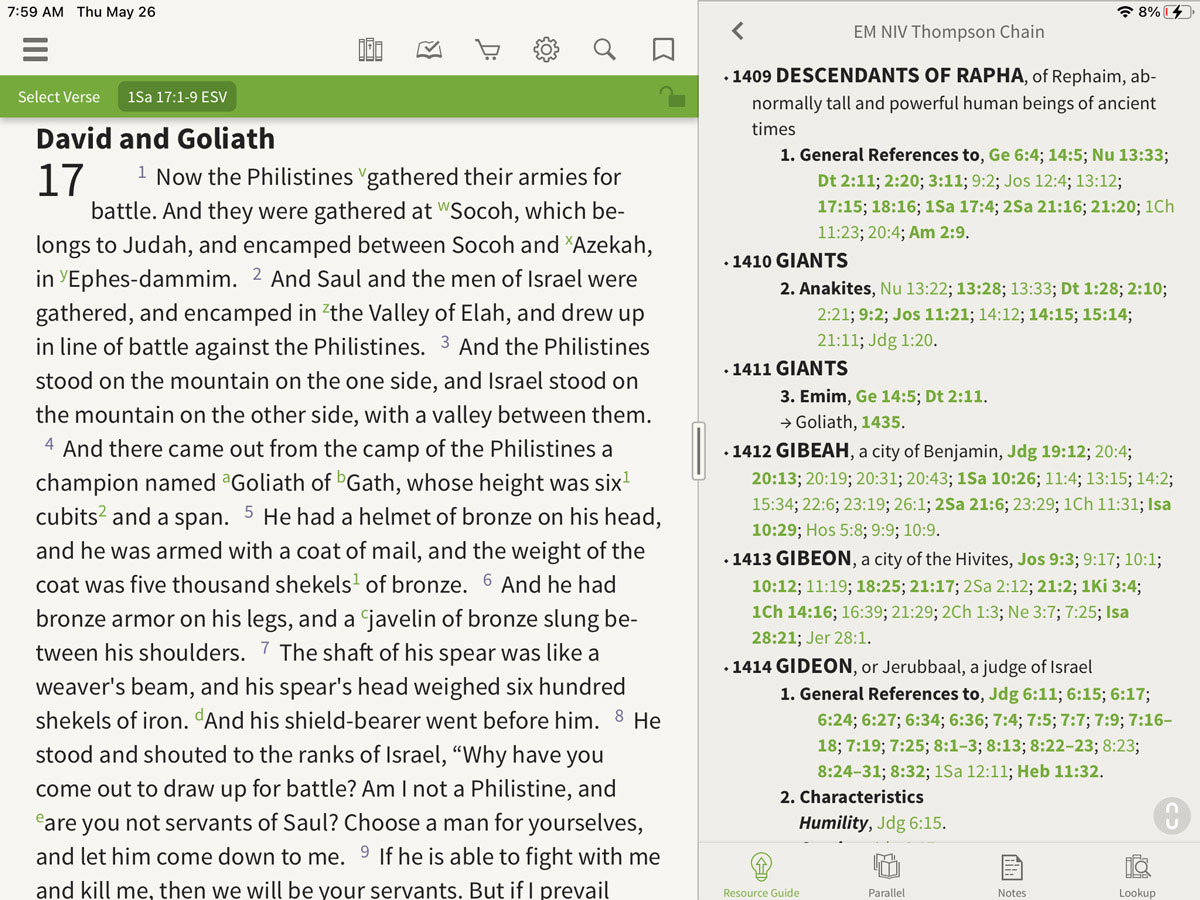The width and height of the screenshot is (1200, 900).
Task: Open the 1Ki 3:4 reference link
Action: tap(1109, 586)
